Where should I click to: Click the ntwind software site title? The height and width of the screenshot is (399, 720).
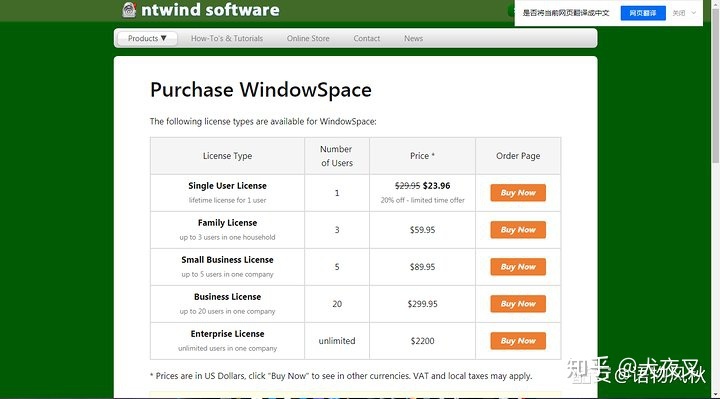click(x=210, y=10)
